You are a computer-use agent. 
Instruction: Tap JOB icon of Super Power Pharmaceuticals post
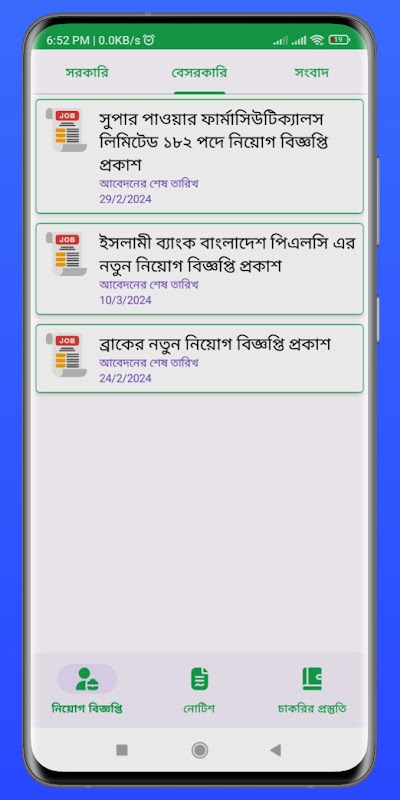pos(66,130)
